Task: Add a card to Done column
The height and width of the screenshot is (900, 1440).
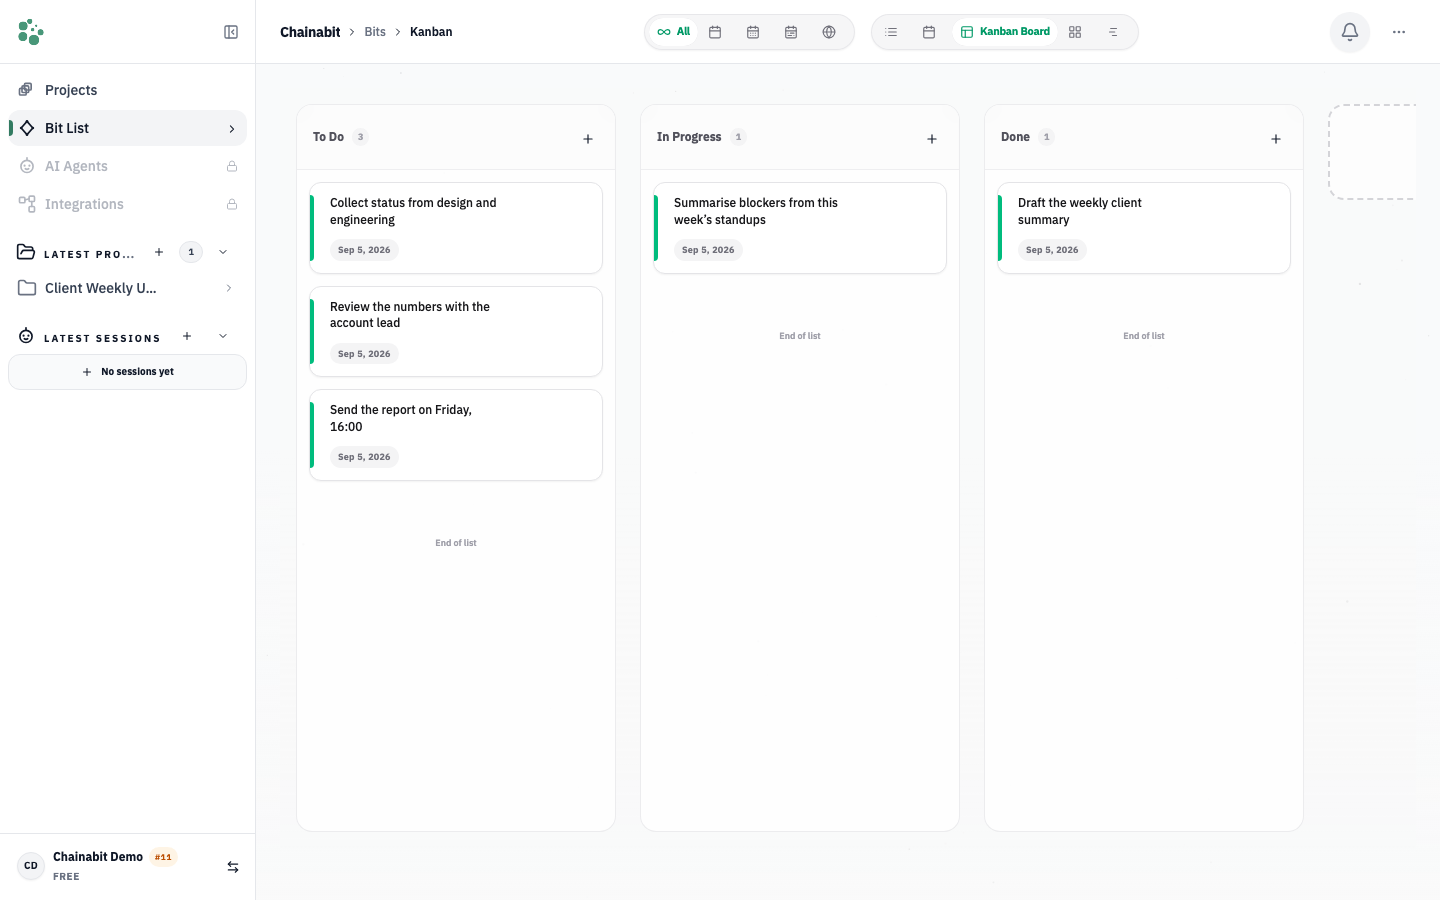Action: (1276, 139)
